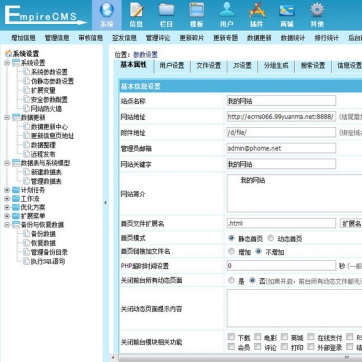Open the 信息 notepad icon menu

136,15
